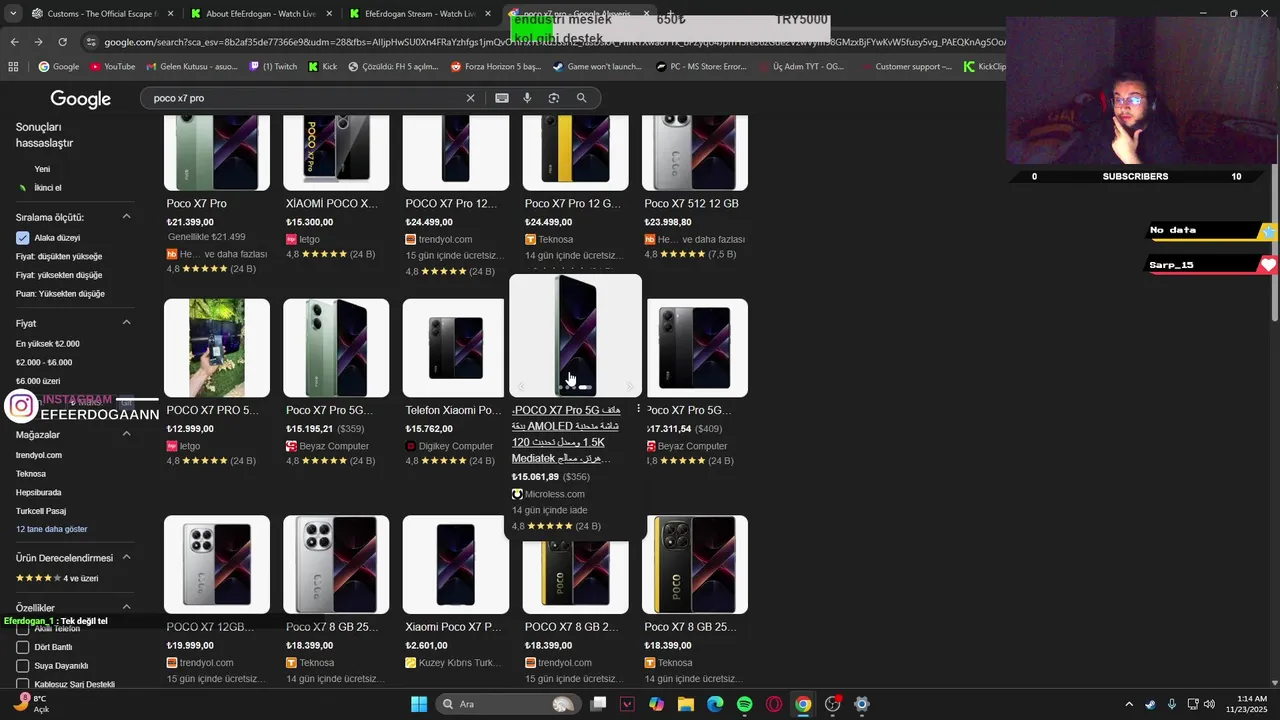Filter by store Turkcell Pasaj
Viewport: 1280px width, 720px height.
tap(41, 511)
